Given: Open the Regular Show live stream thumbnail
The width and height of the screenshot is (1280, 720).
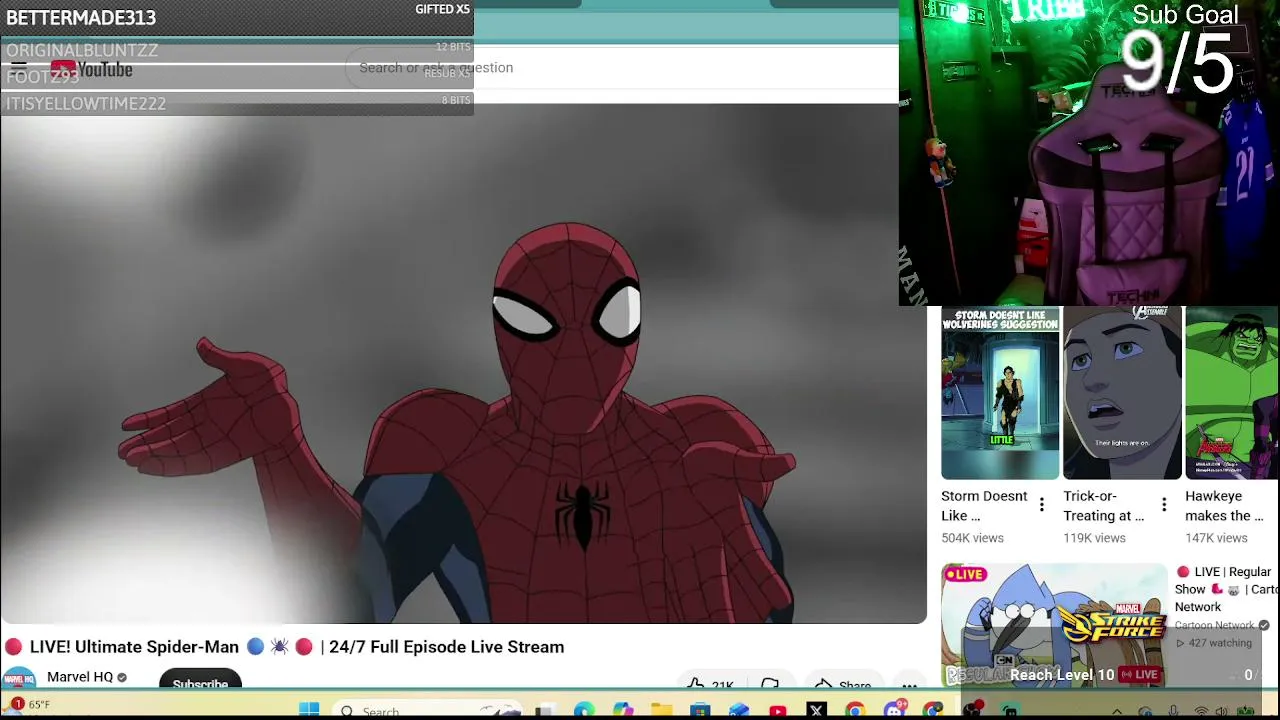Looking at the screenshot, I should pos(1054,626).
